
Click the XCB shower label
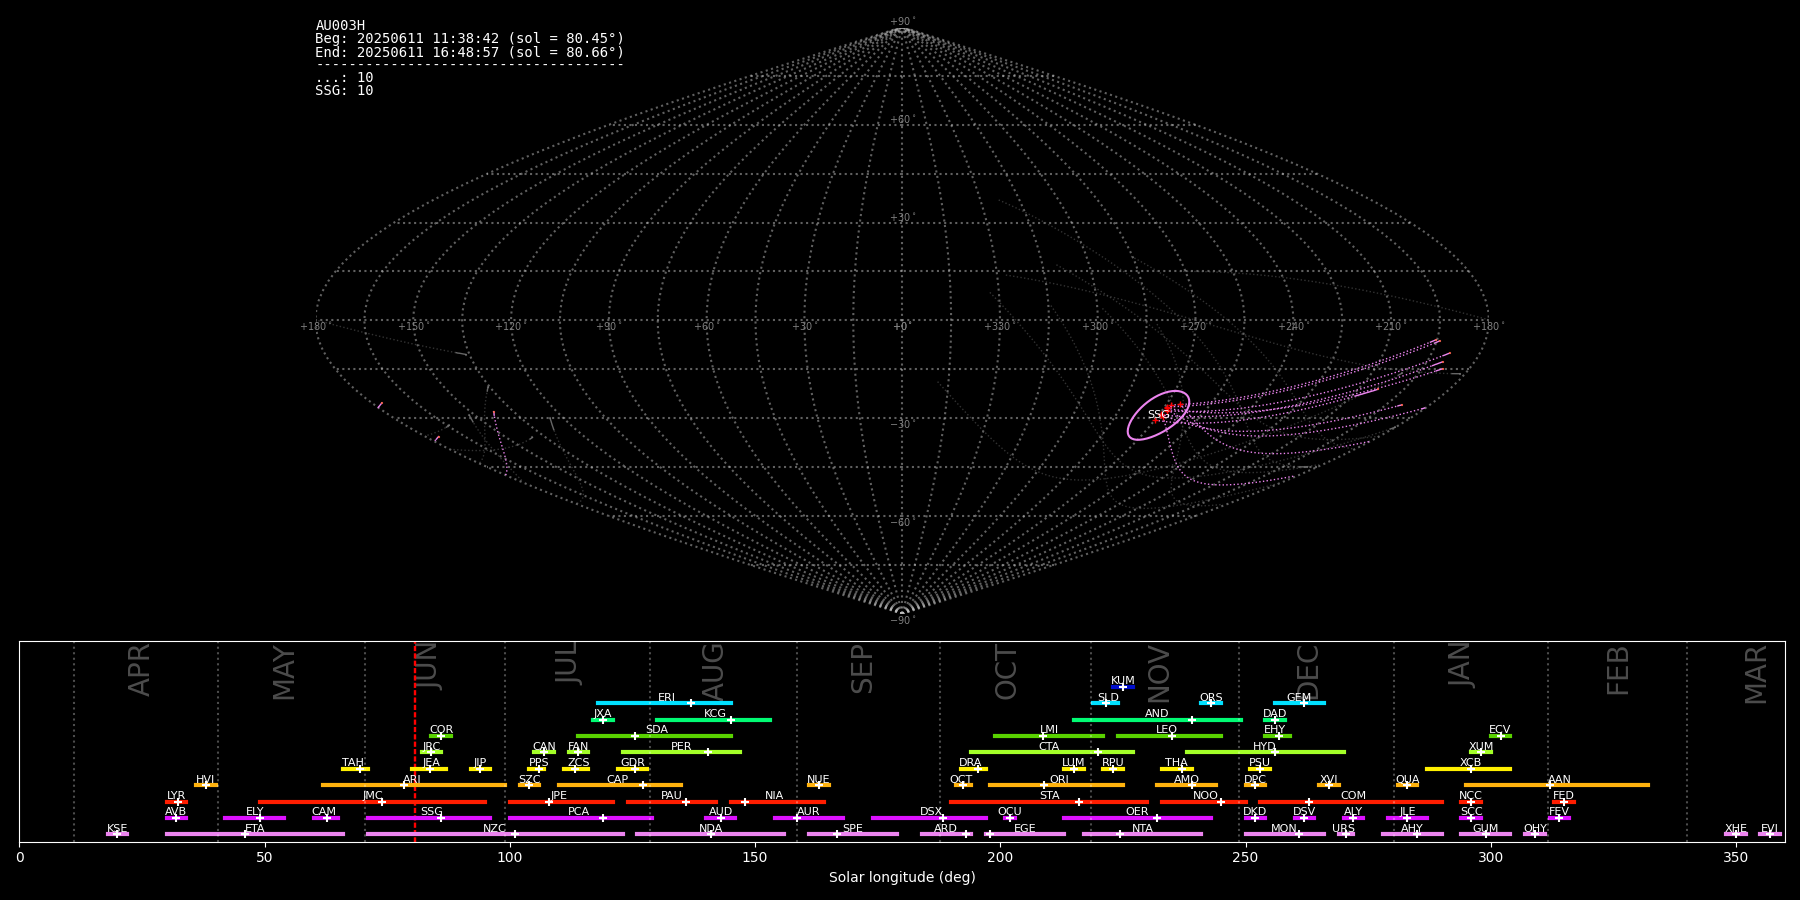coord(1470,763)
